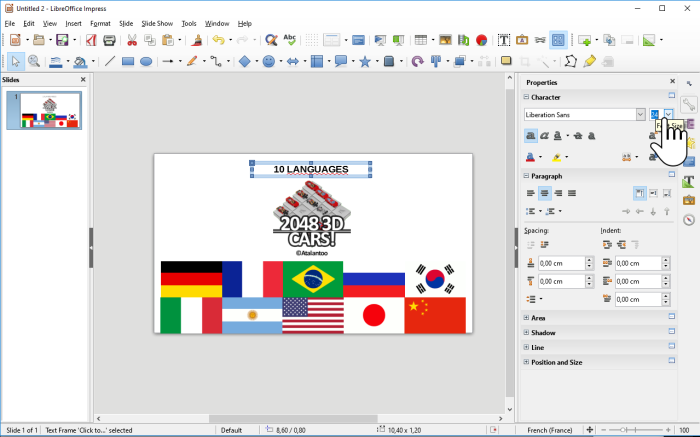
Task: Open the Gallery sidebar deck
Action: [689, 200]
